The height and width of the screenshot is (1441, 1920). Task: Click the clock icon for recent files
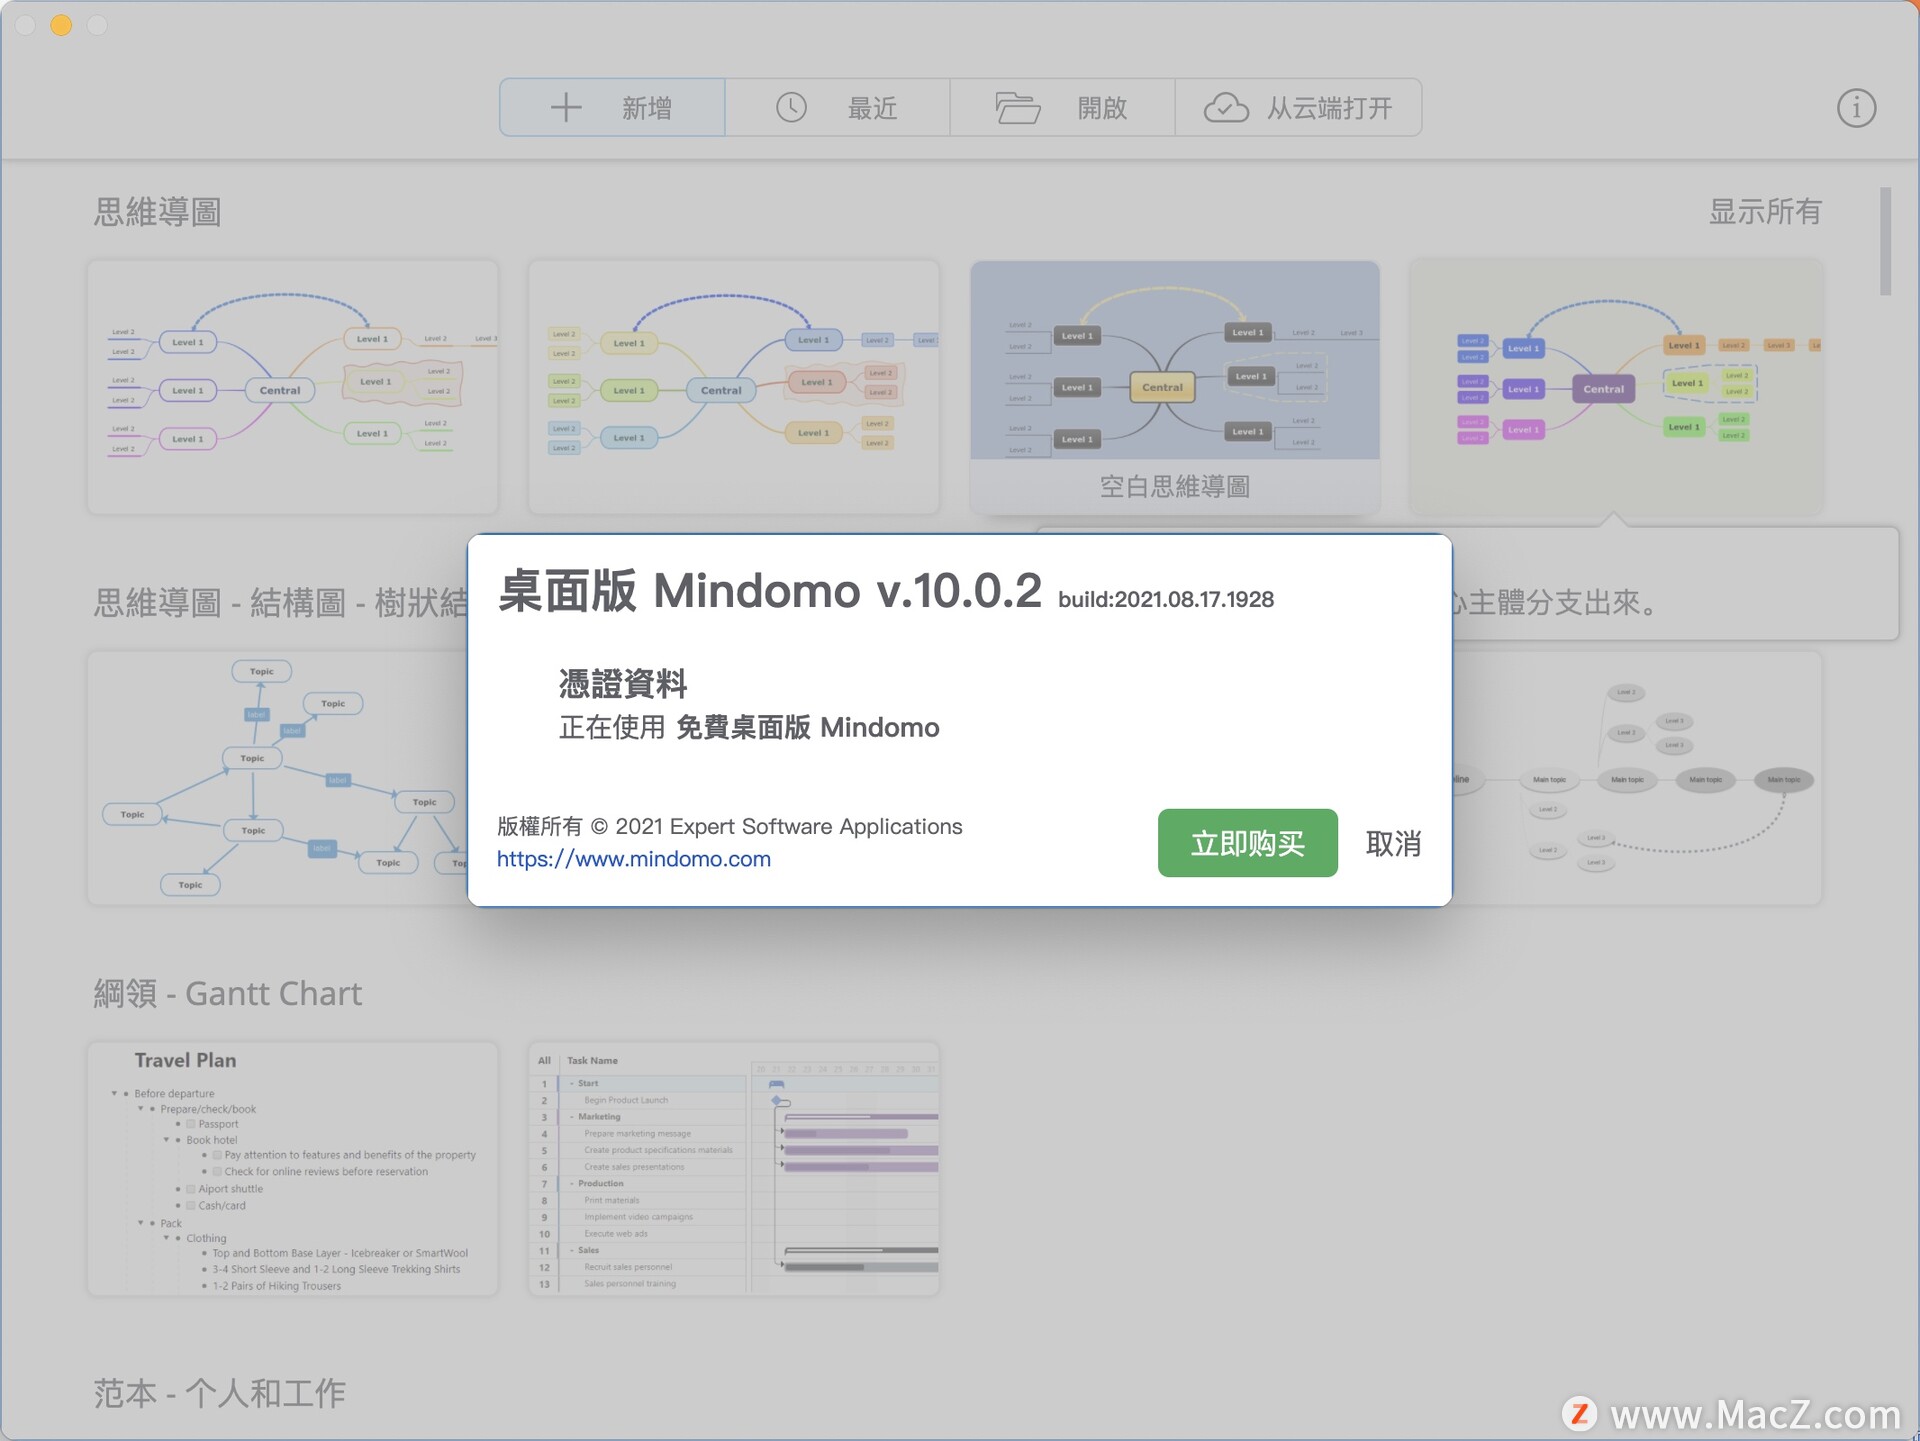click(x=791, y=107)
